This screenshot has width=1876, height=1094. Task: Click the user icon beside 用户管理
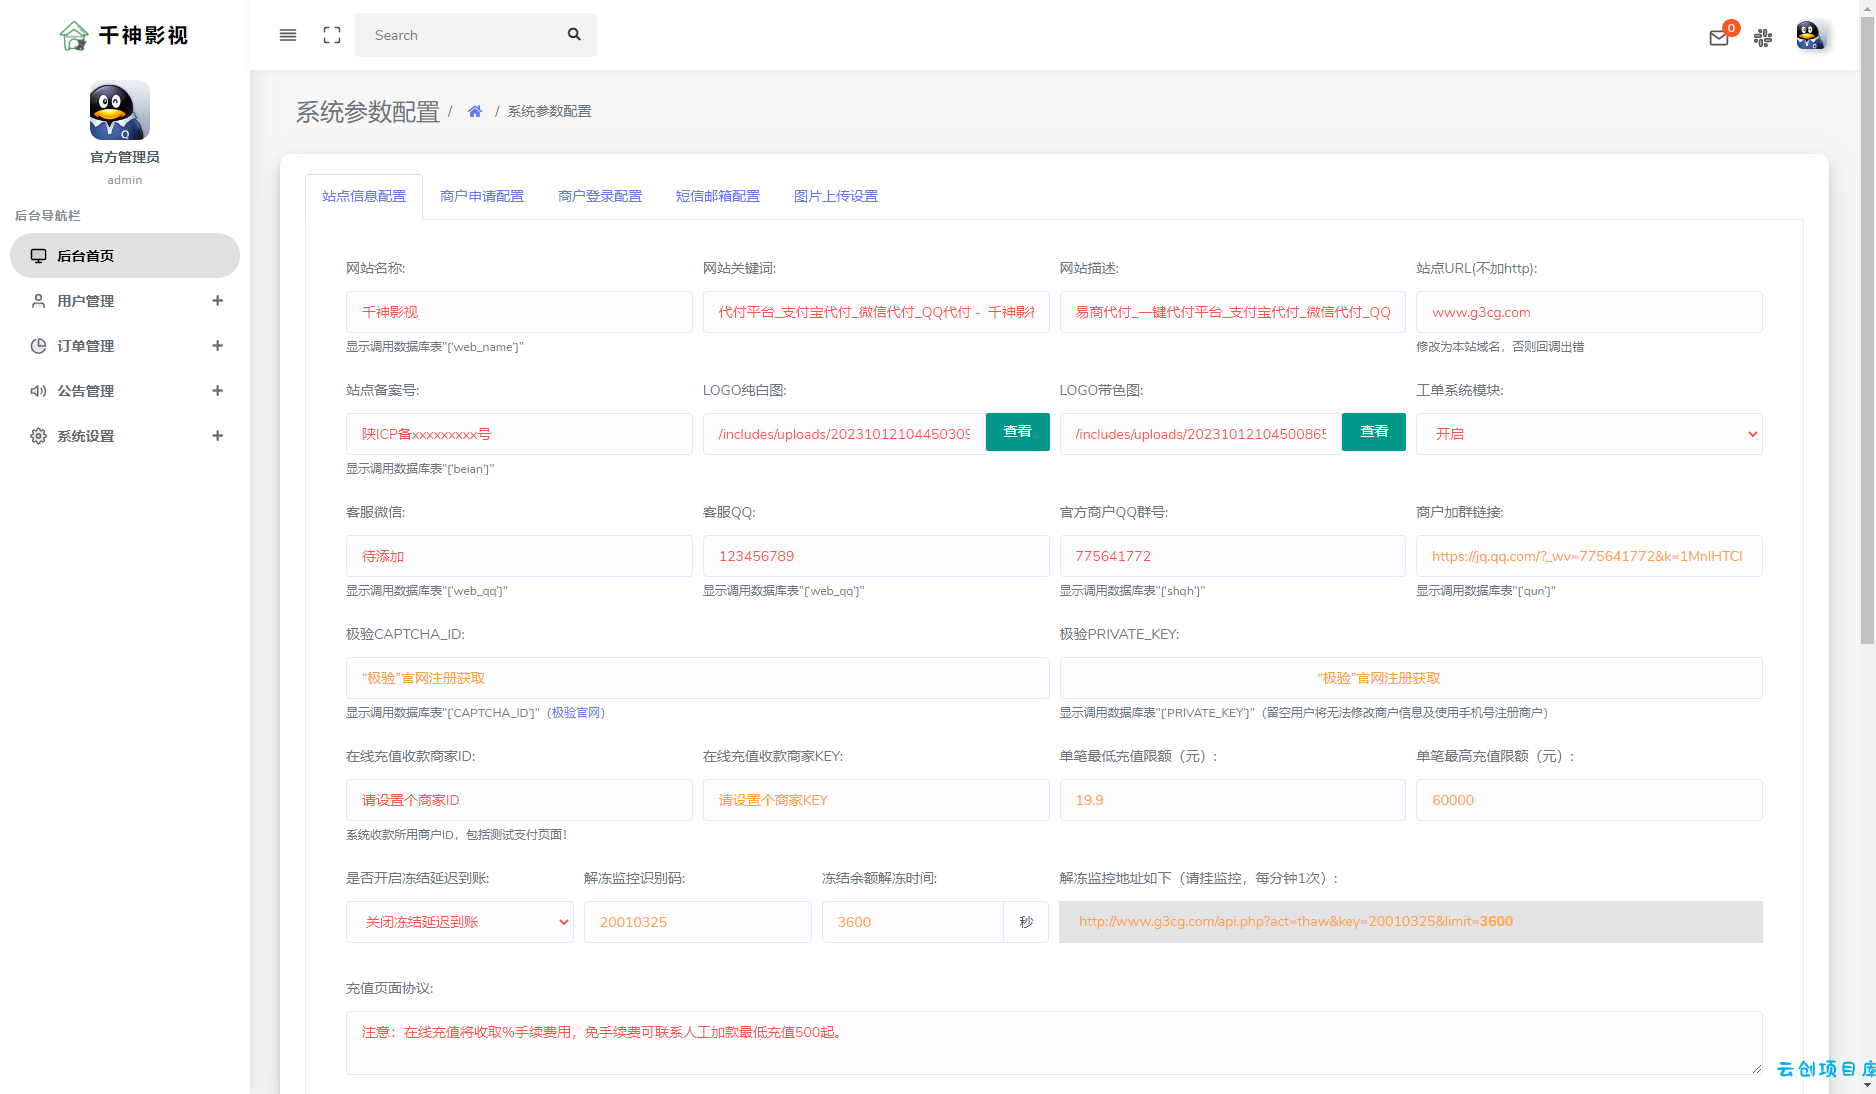38,301
